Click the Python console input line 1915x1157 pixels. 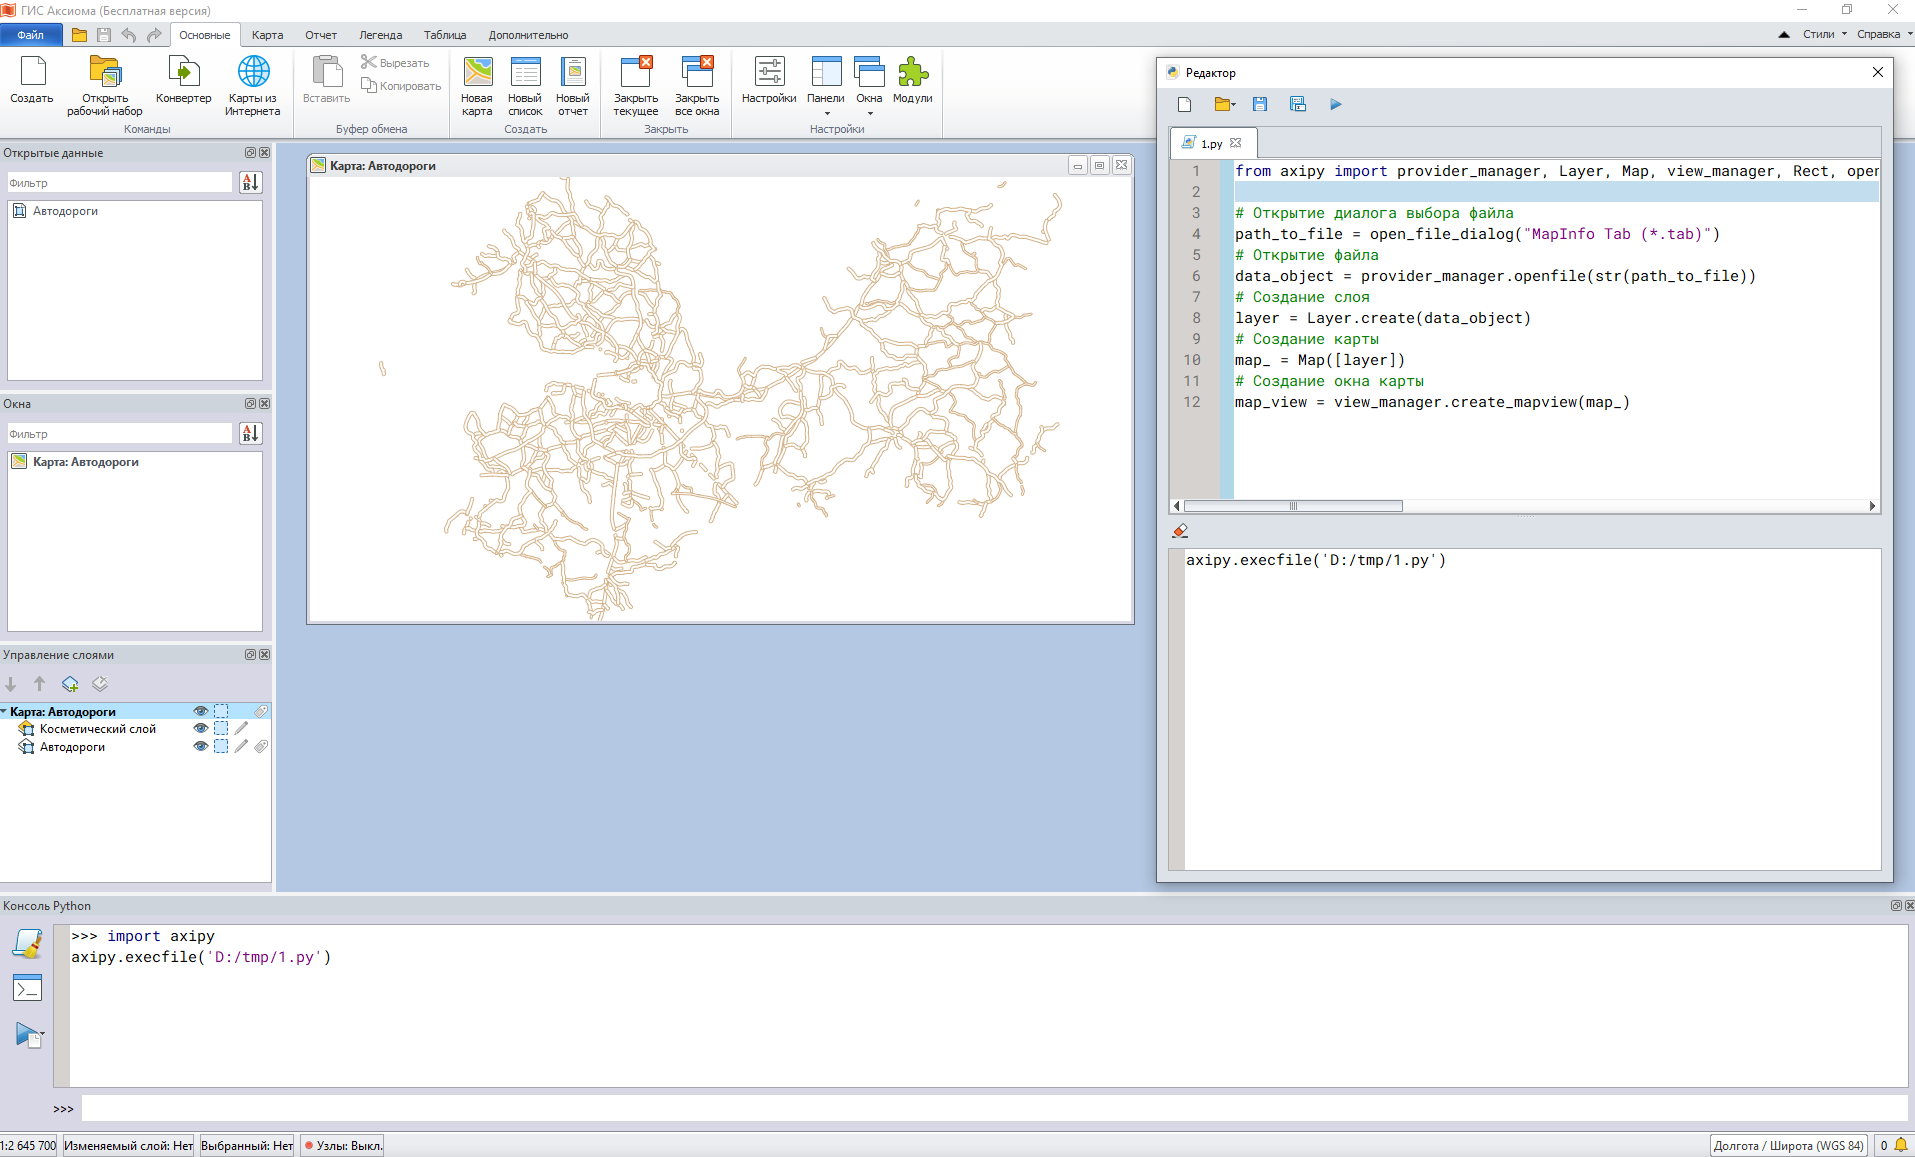coord(994,1108)
